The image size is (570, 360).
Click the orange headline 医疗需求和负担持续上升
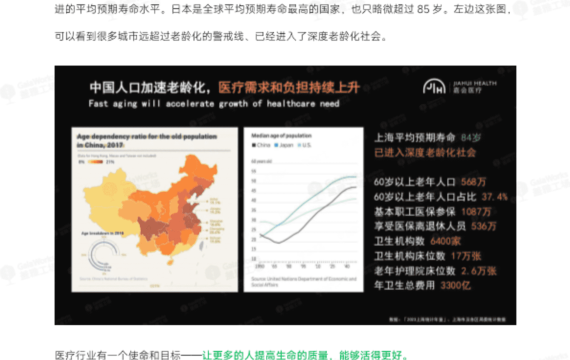pos(289,87)
